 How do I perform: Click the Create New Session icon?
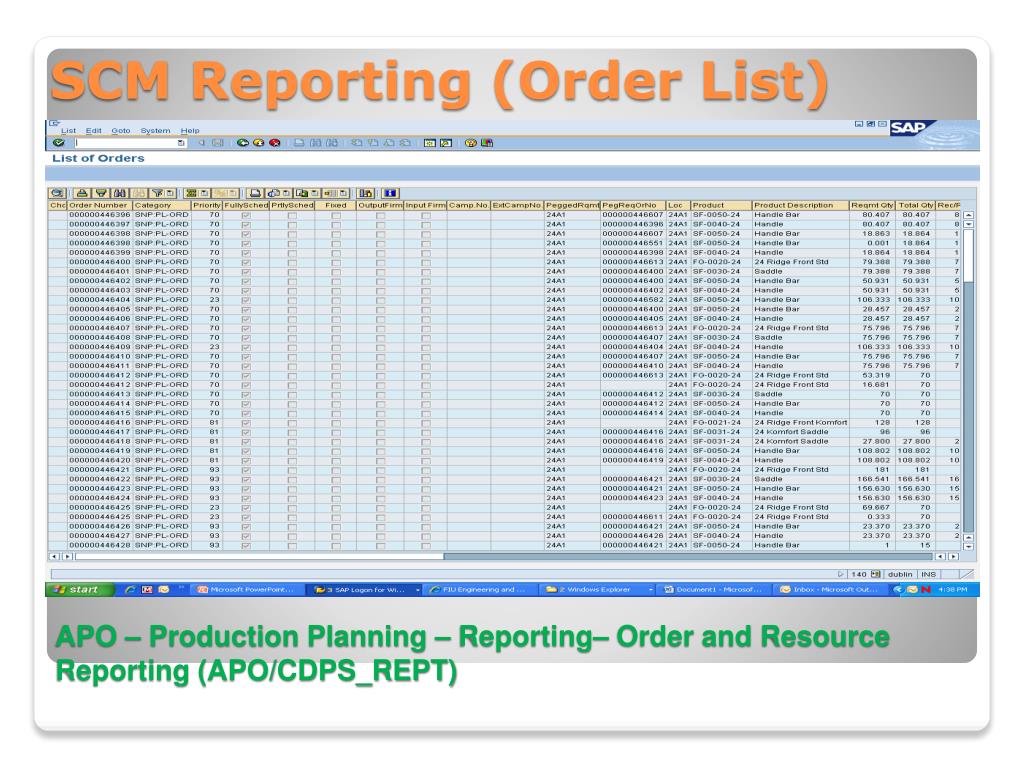430,142
